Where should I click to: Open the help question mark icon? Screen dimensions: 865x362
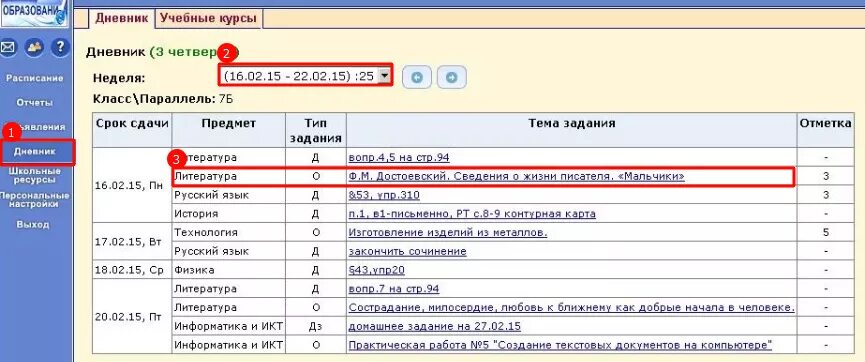[60, 47]
